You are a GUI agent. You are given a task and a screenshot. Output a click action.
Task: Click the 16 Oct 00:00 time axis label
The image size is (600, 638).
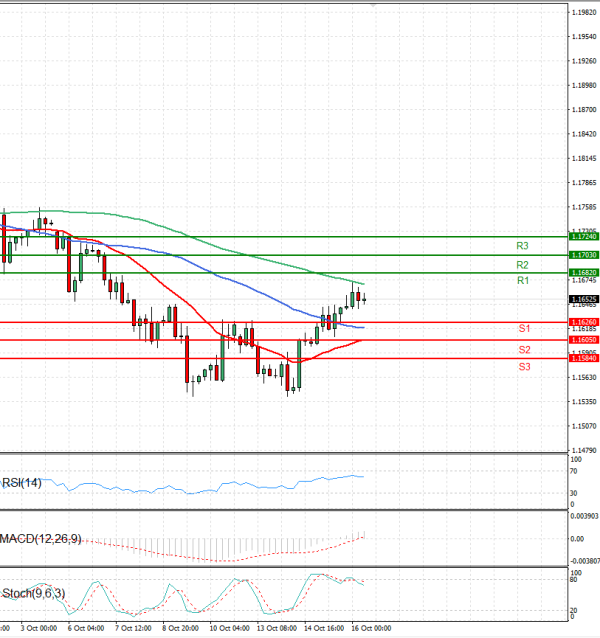click(x=369, y=628)
